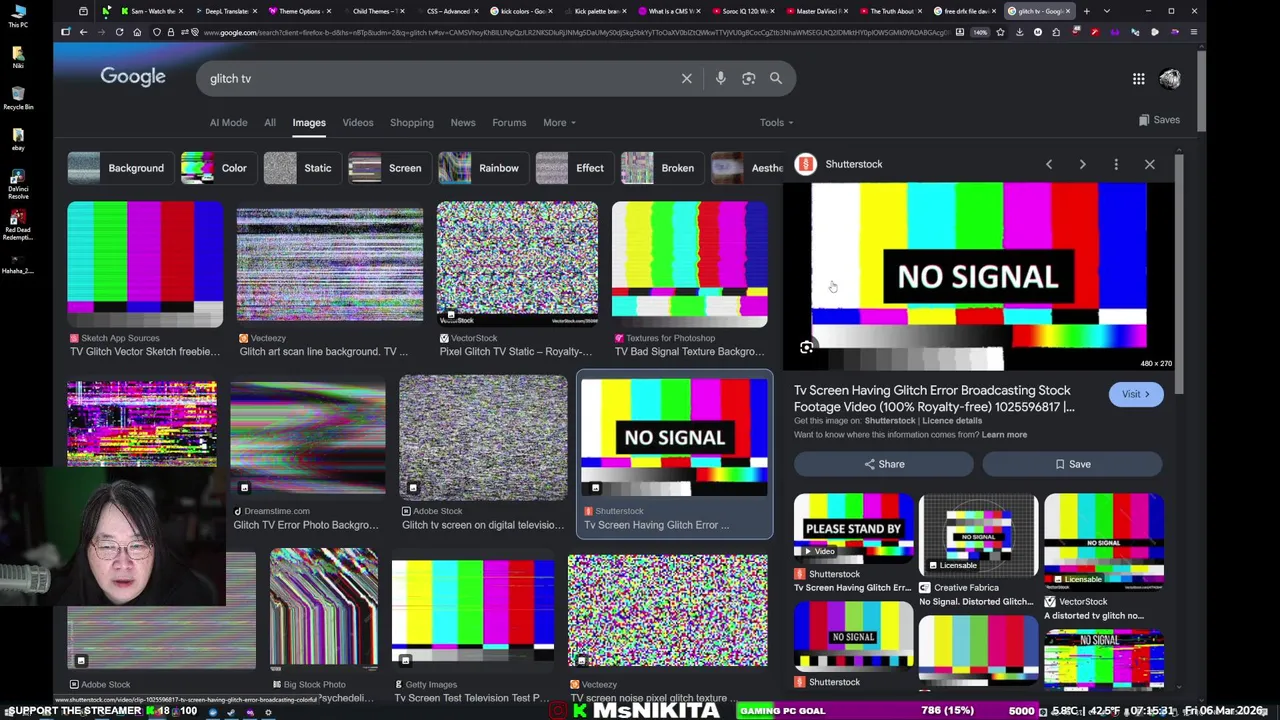Switch to AI Mode tab
The image size is (1280, 720).
pos(228,123)
